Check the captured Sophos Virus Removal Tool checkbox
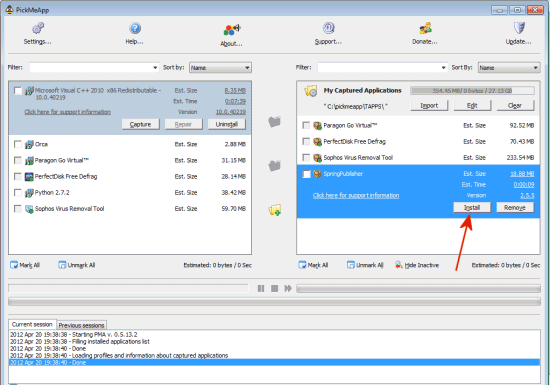 click(306, 158)
